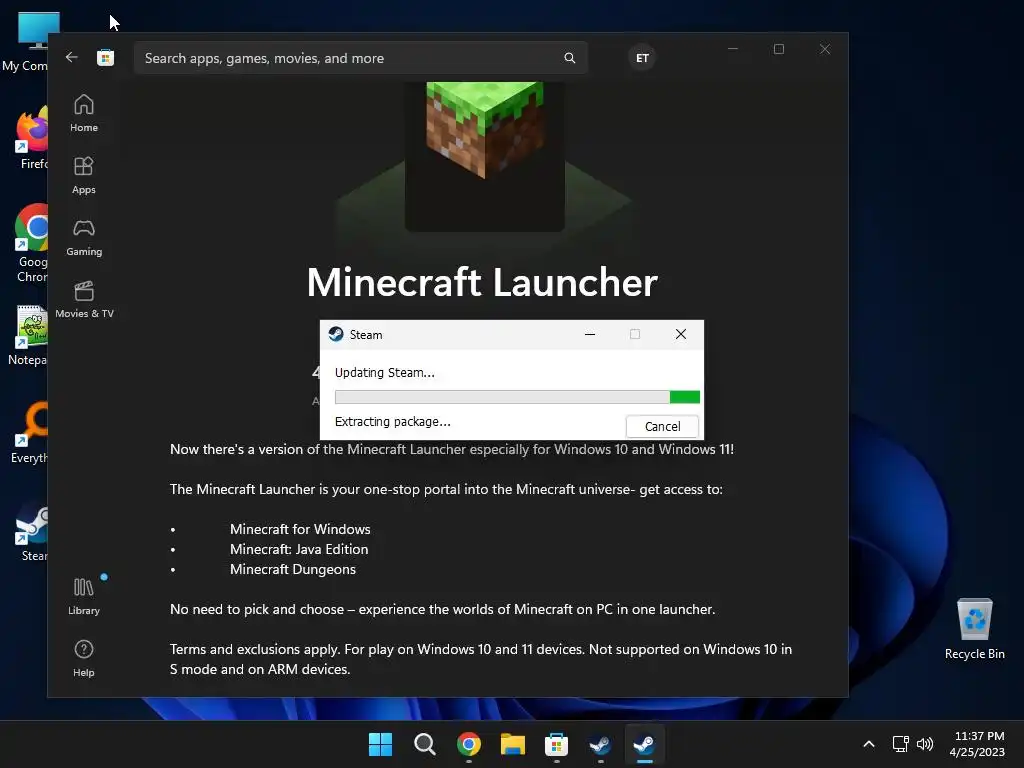1024x768 pixels.
Task: Open the Gaming section in Store sidebar
Action: 84,237
